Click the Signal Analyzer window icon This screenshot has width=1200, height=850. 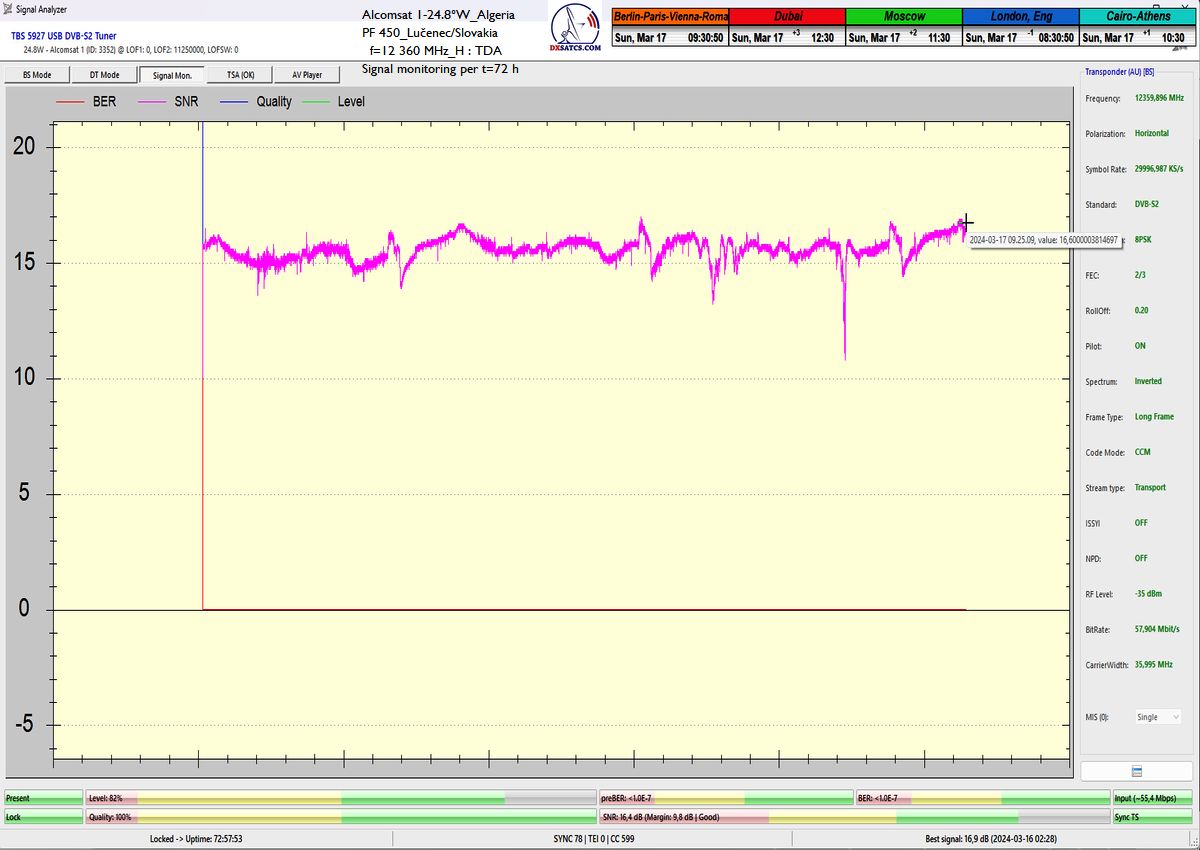coord(8,9)
